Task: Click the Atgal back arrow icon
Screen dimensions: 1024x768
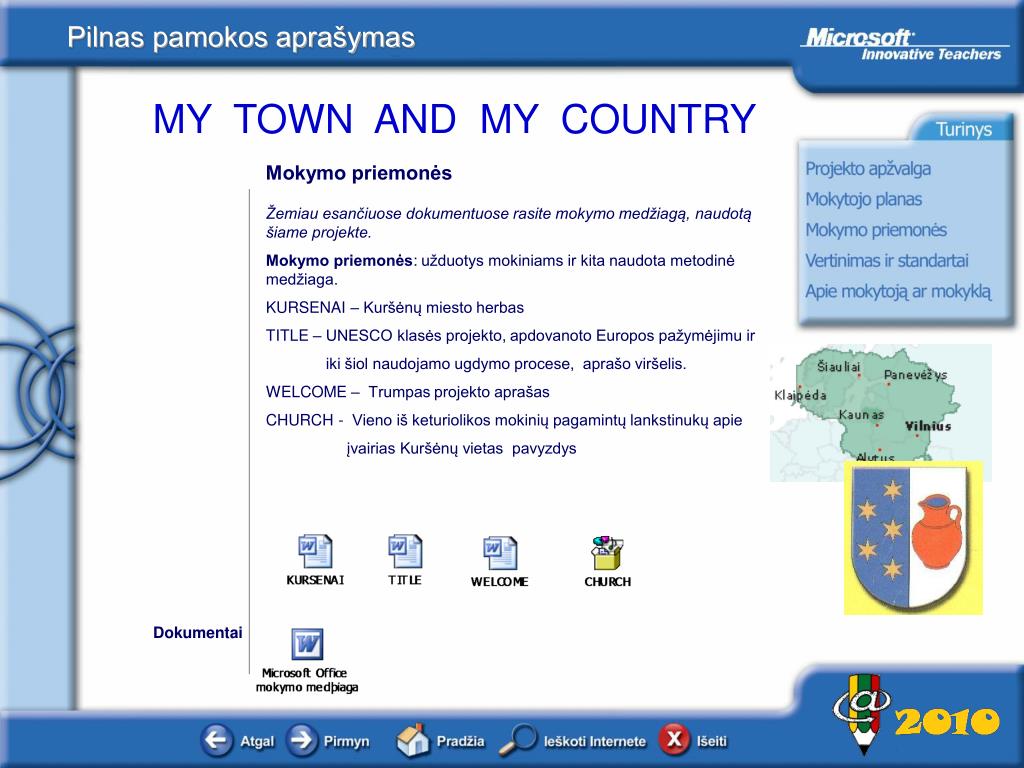Action: pos(217,740)
